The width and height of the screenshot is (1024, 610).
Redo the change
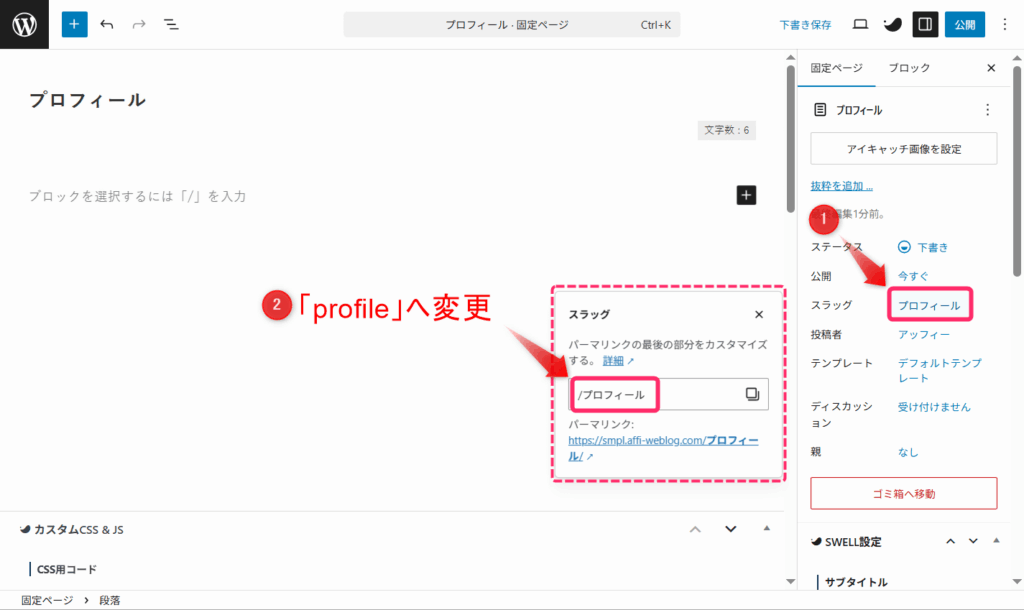139,24
